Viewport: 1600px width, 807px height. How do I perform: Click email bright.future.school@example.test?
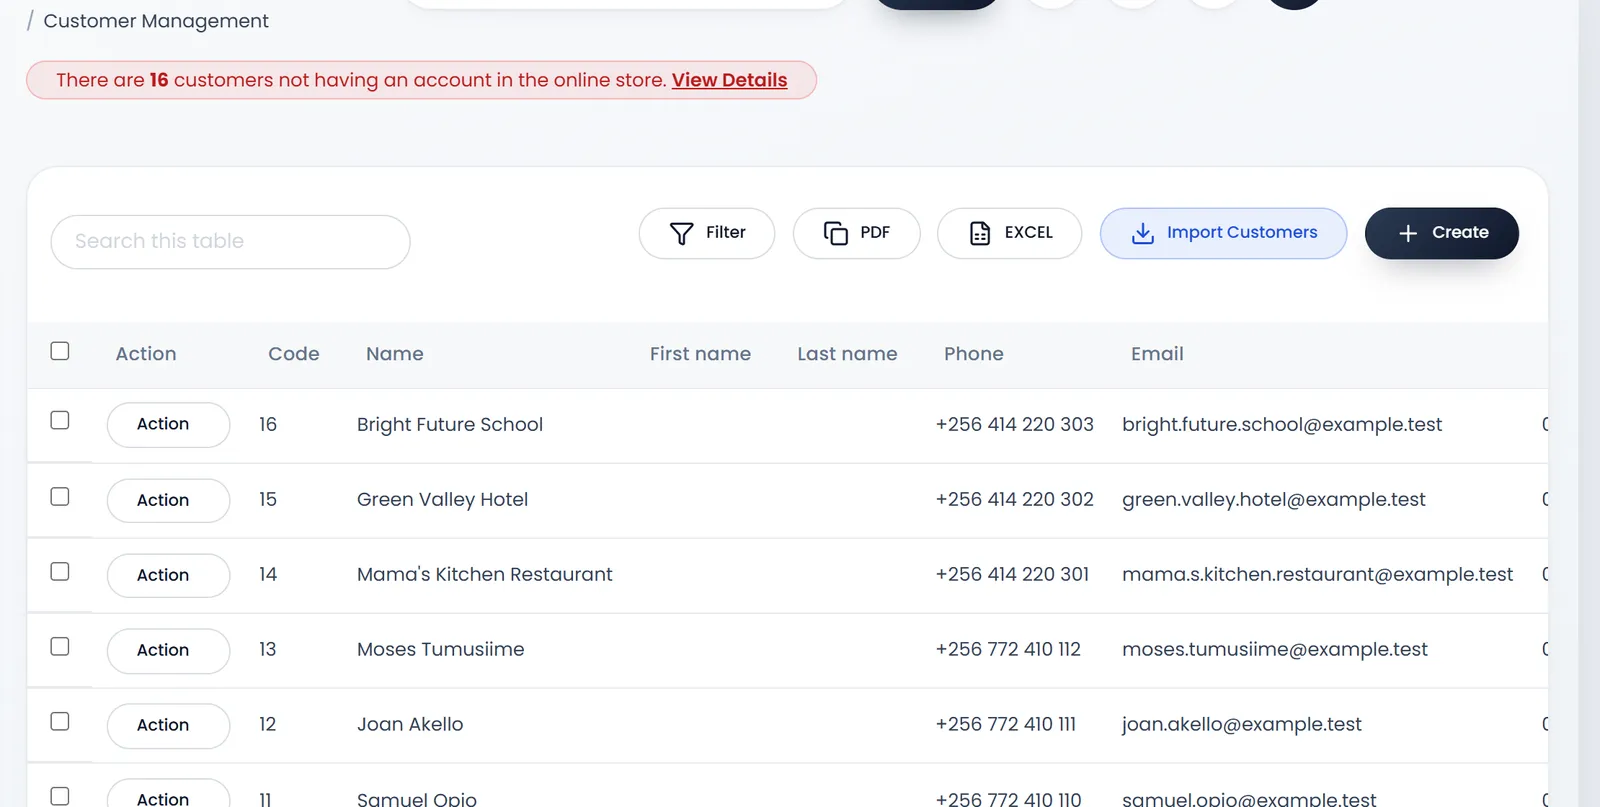pos(1282,425)
